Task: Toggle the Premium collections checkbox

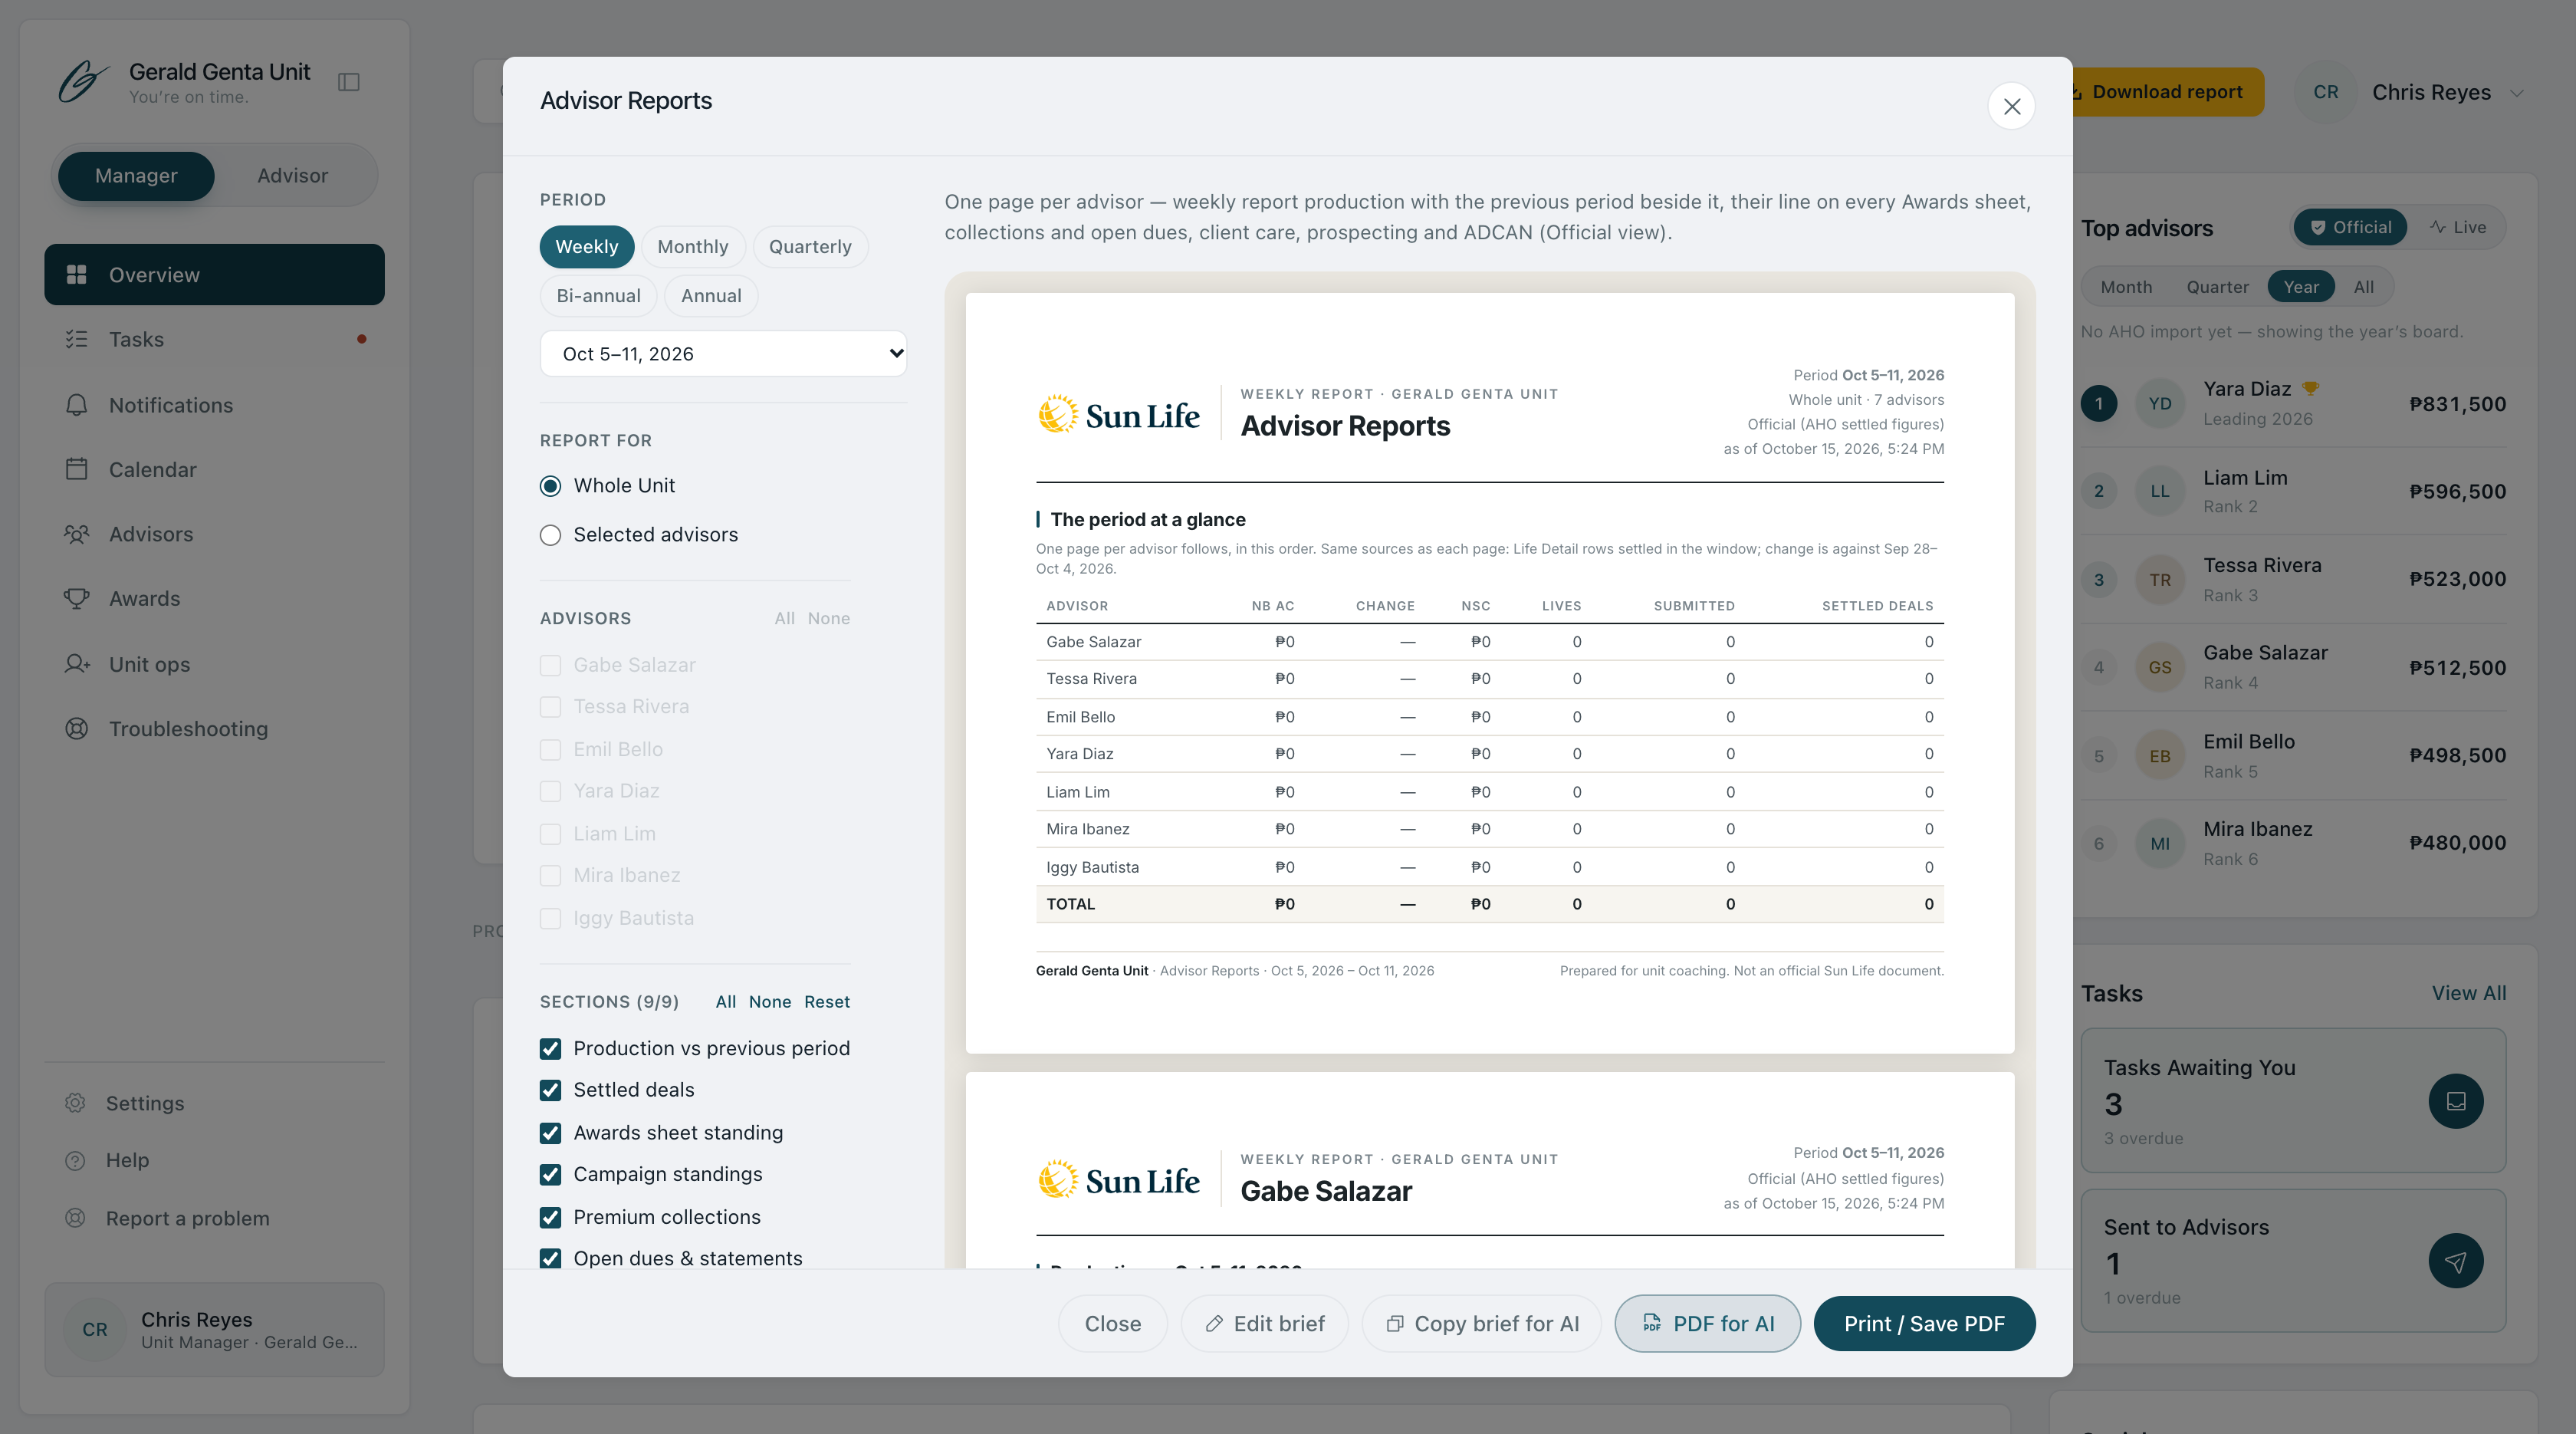Action: (550, 1217)
